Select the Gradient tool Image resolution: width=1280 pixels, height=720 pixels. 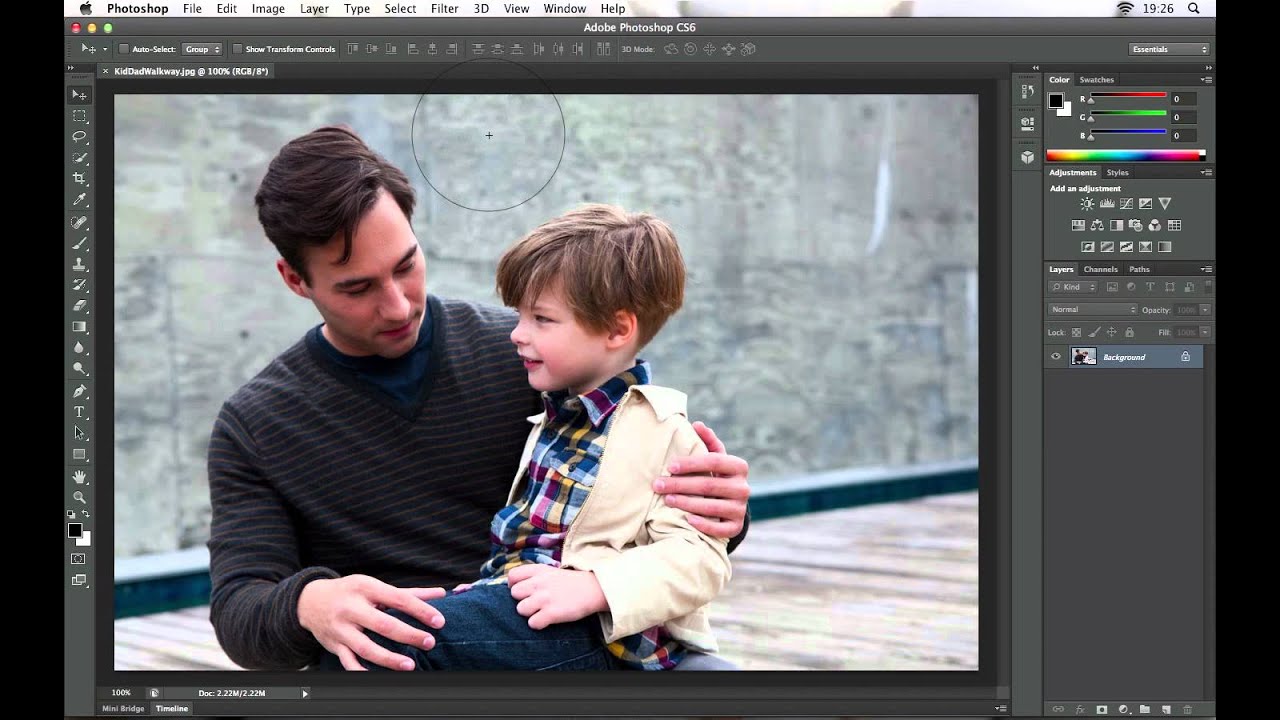coord(79,327)
